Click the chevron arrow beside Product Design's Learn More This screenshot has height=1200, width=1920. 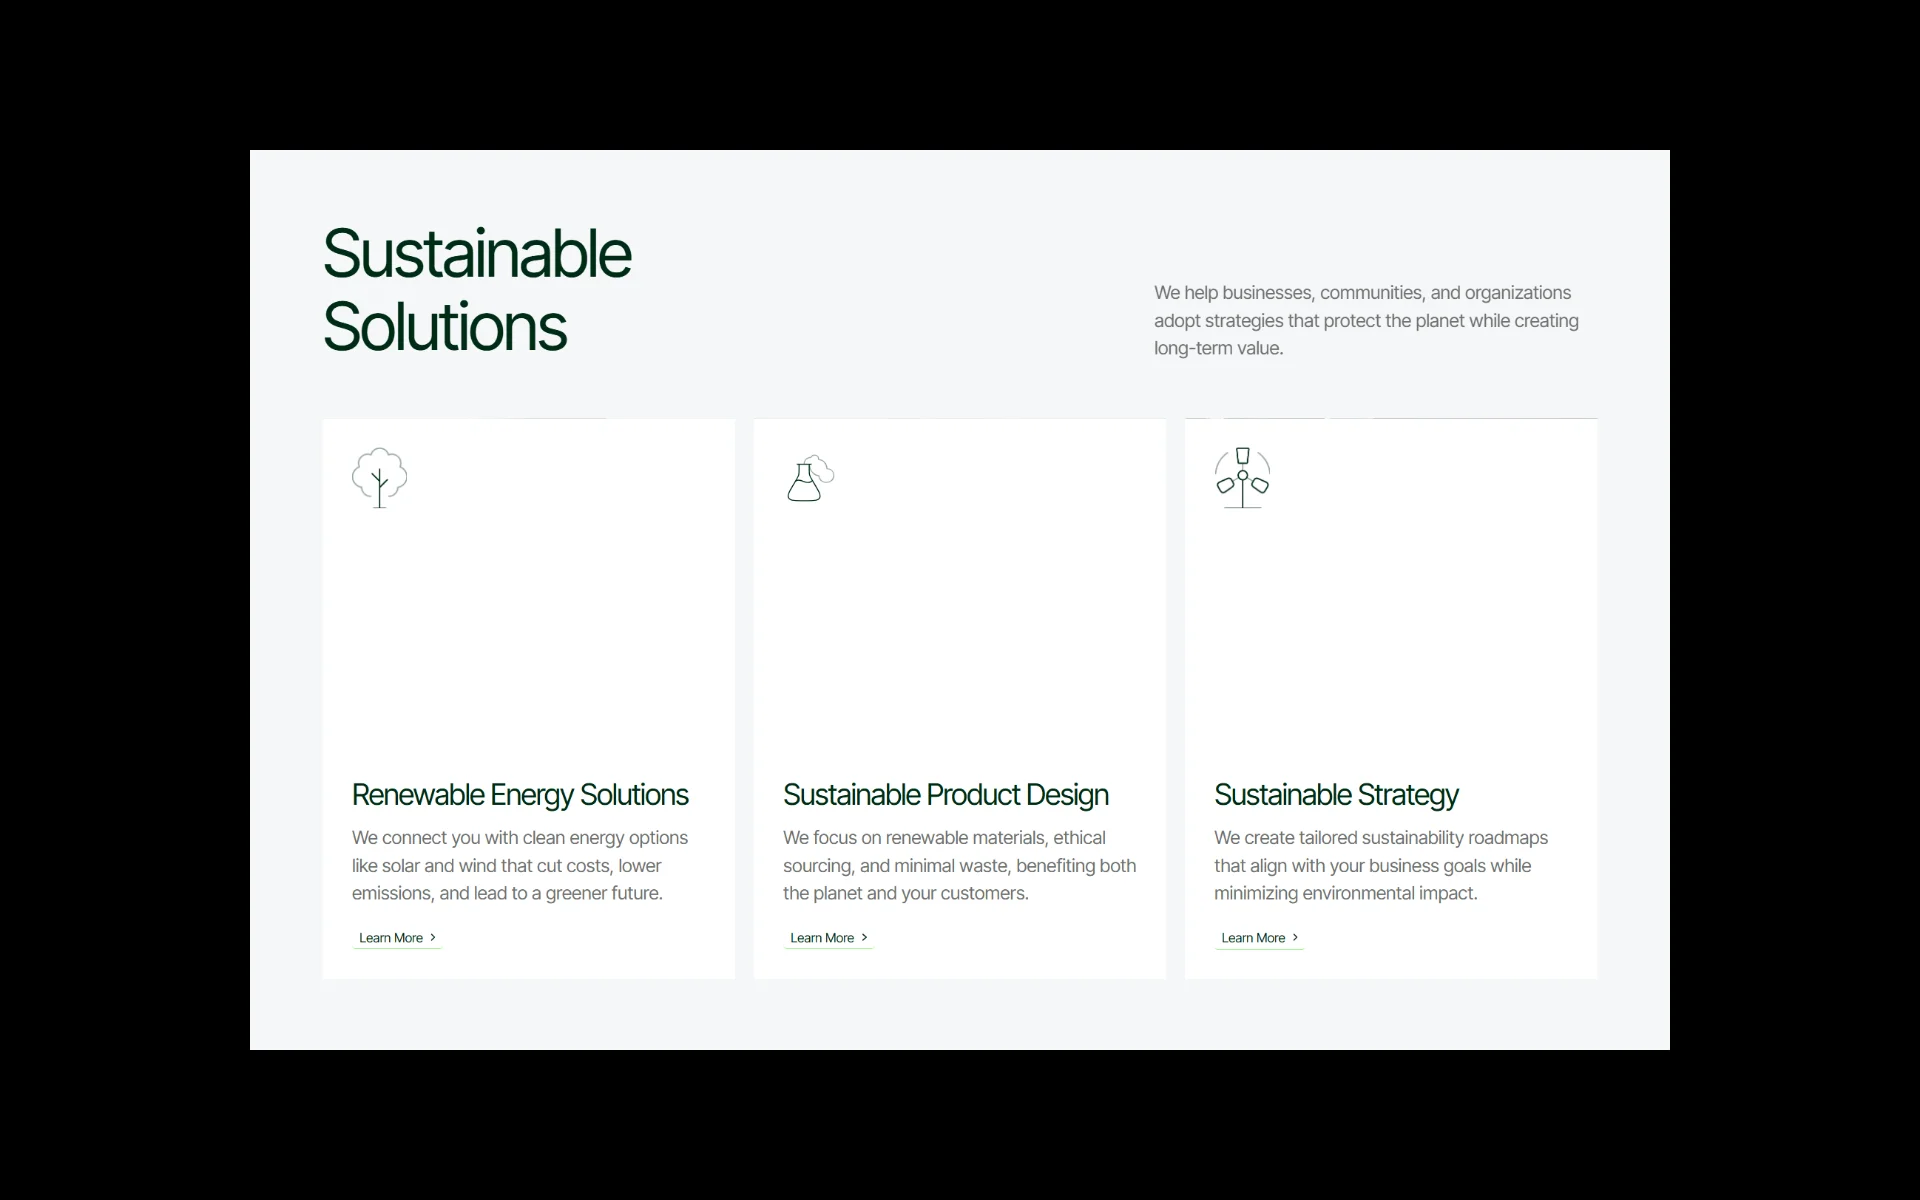[864, 937]
